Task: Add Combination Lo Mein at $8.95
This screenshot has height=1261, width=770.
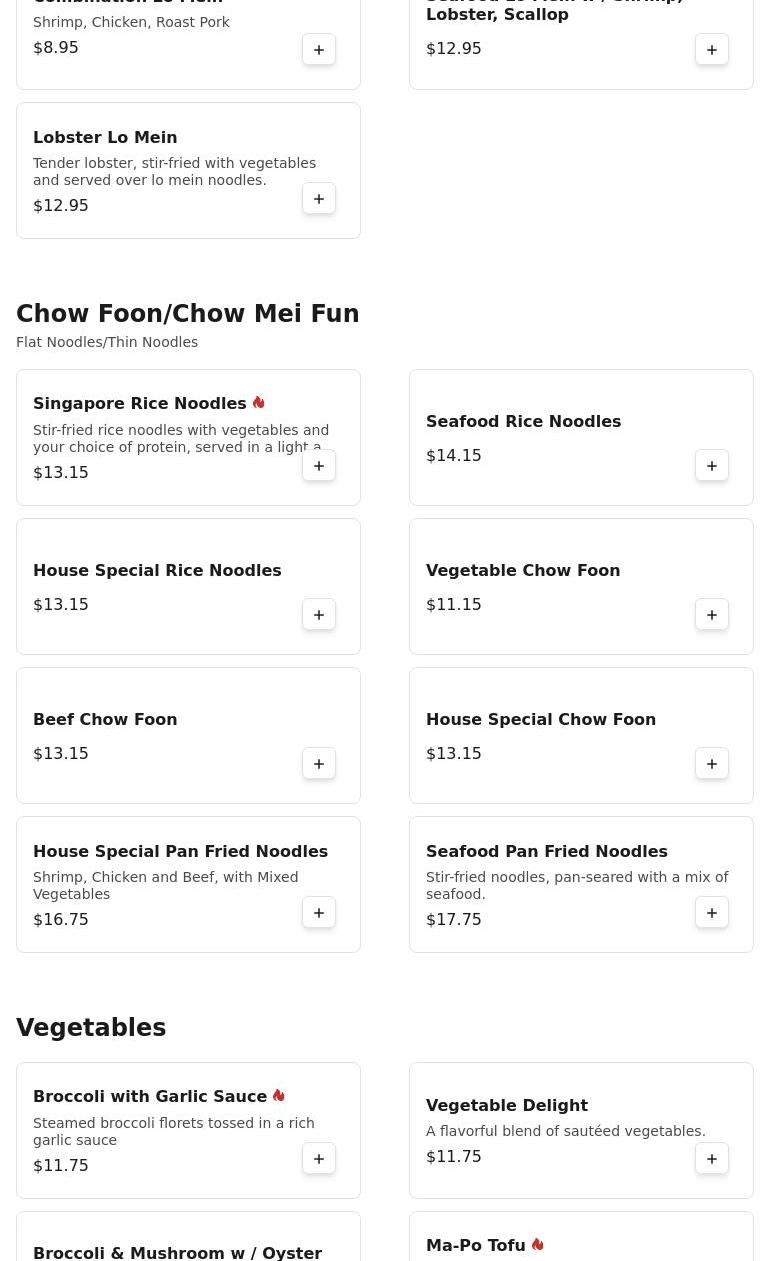Action: 319,50
